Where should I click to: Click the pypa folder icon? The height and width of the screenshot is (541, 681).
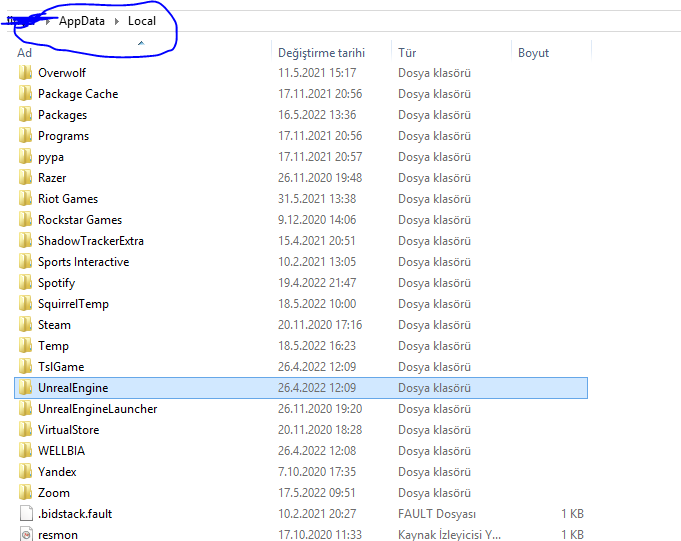[26, 156]
